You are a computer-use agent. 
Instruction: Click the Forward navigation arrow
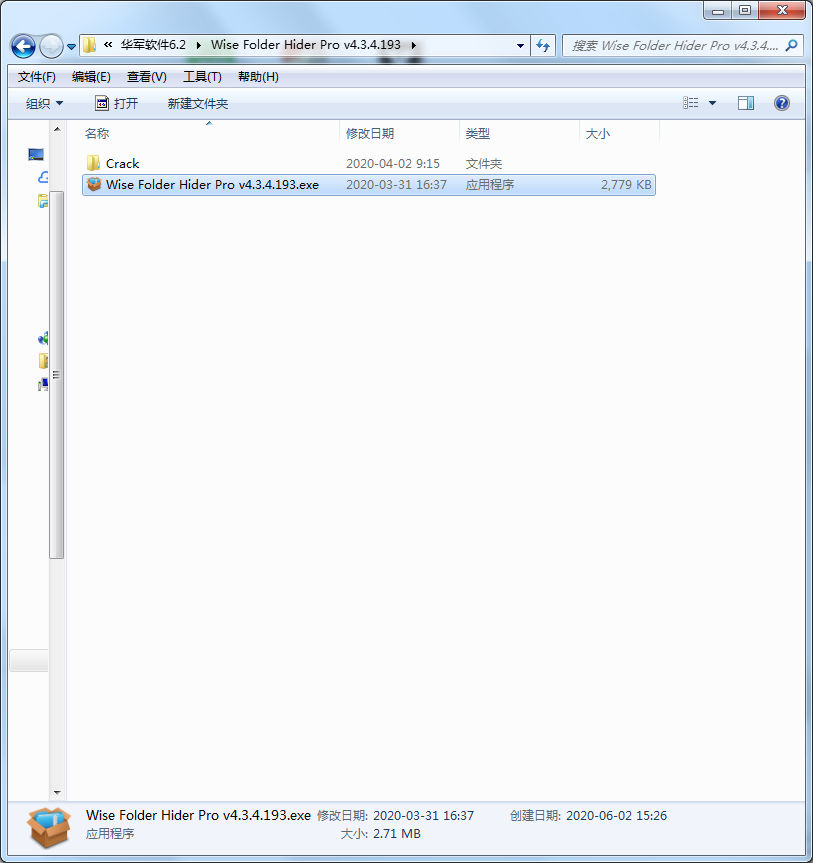point(52,46)
